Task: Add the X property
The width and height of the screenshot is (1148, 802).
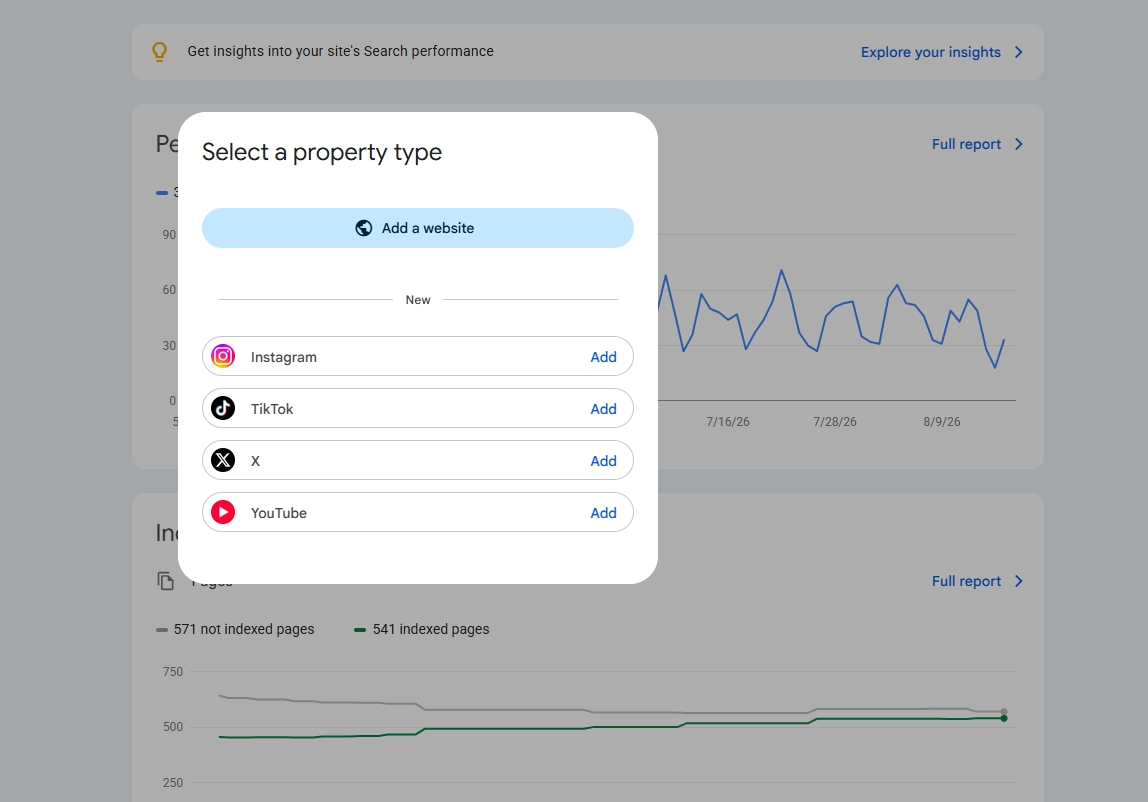Action: (x=603, y=461)
